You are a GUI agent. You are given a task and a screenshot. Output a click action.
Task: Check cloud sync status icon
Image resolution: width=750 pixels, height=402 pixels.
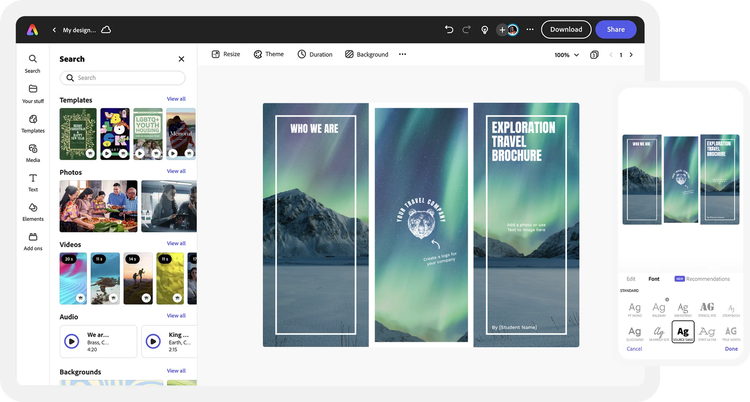[106, 30]
